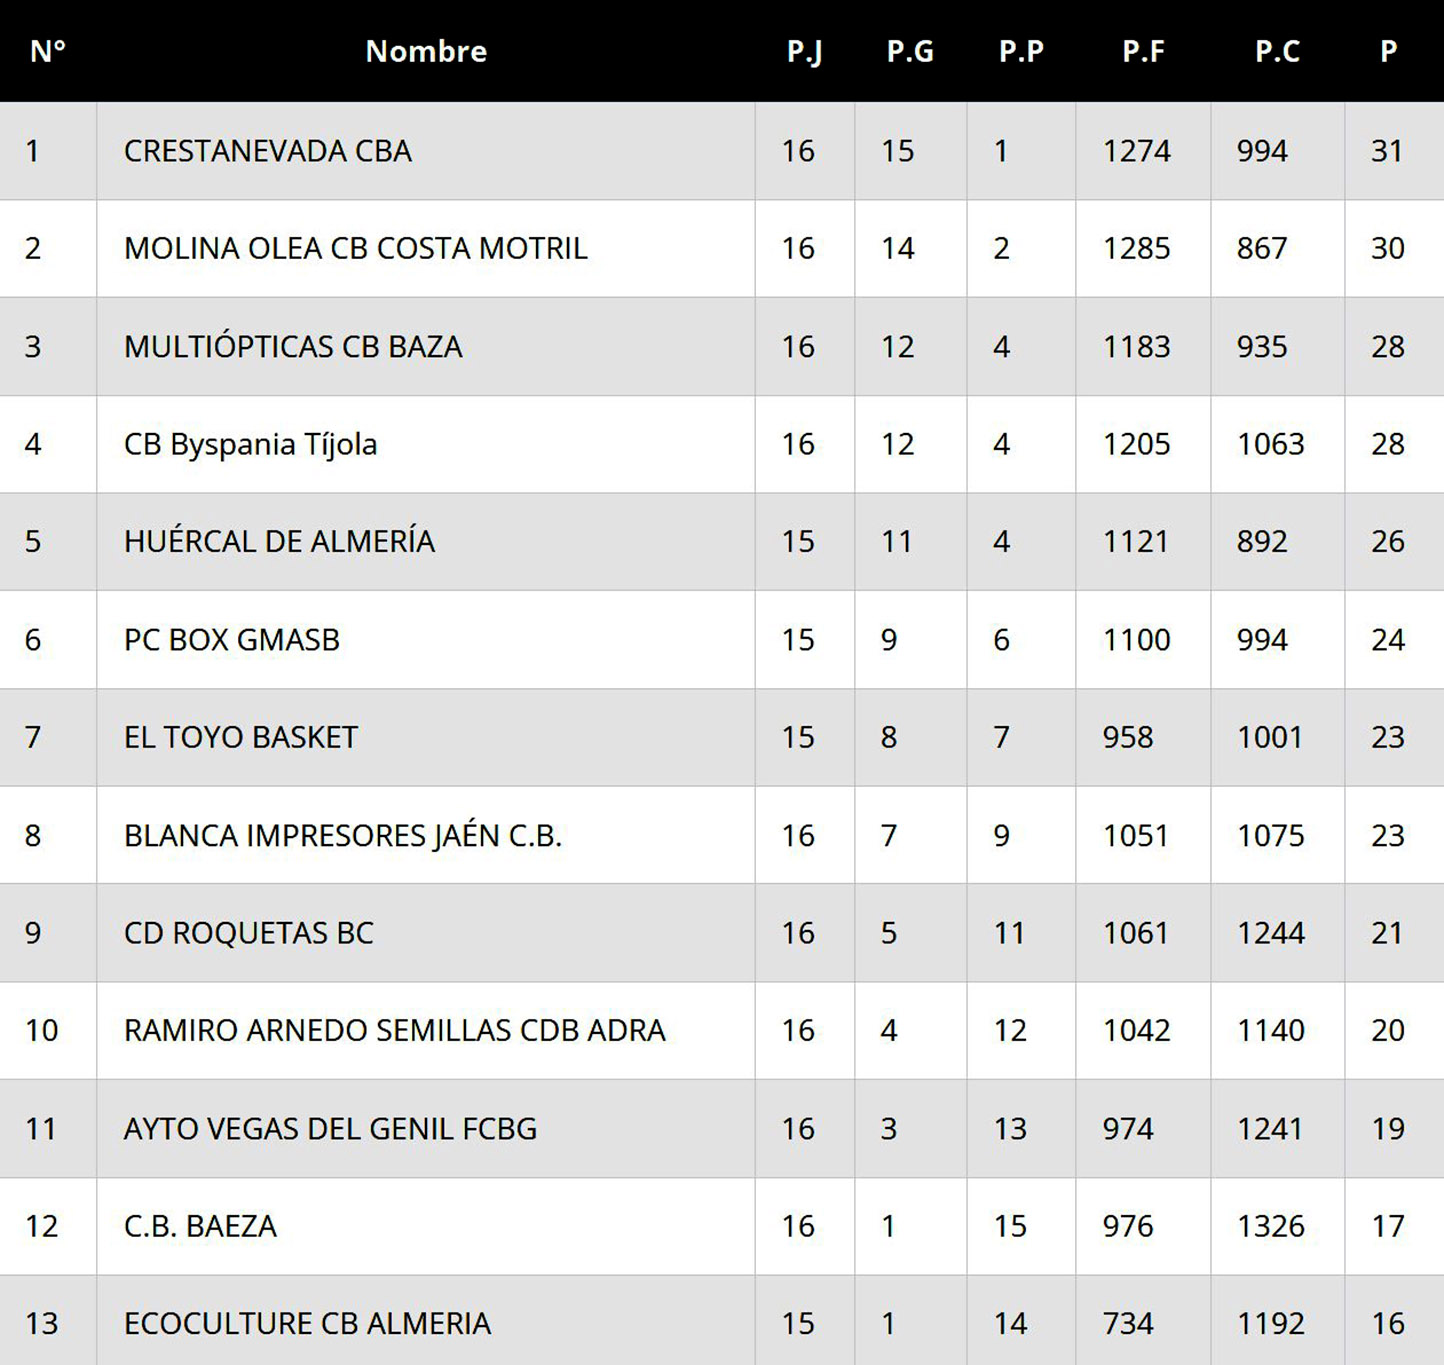Click the P.F column header
1444x1365 pixels.
pyautogui.click(x=1143, y=51)
